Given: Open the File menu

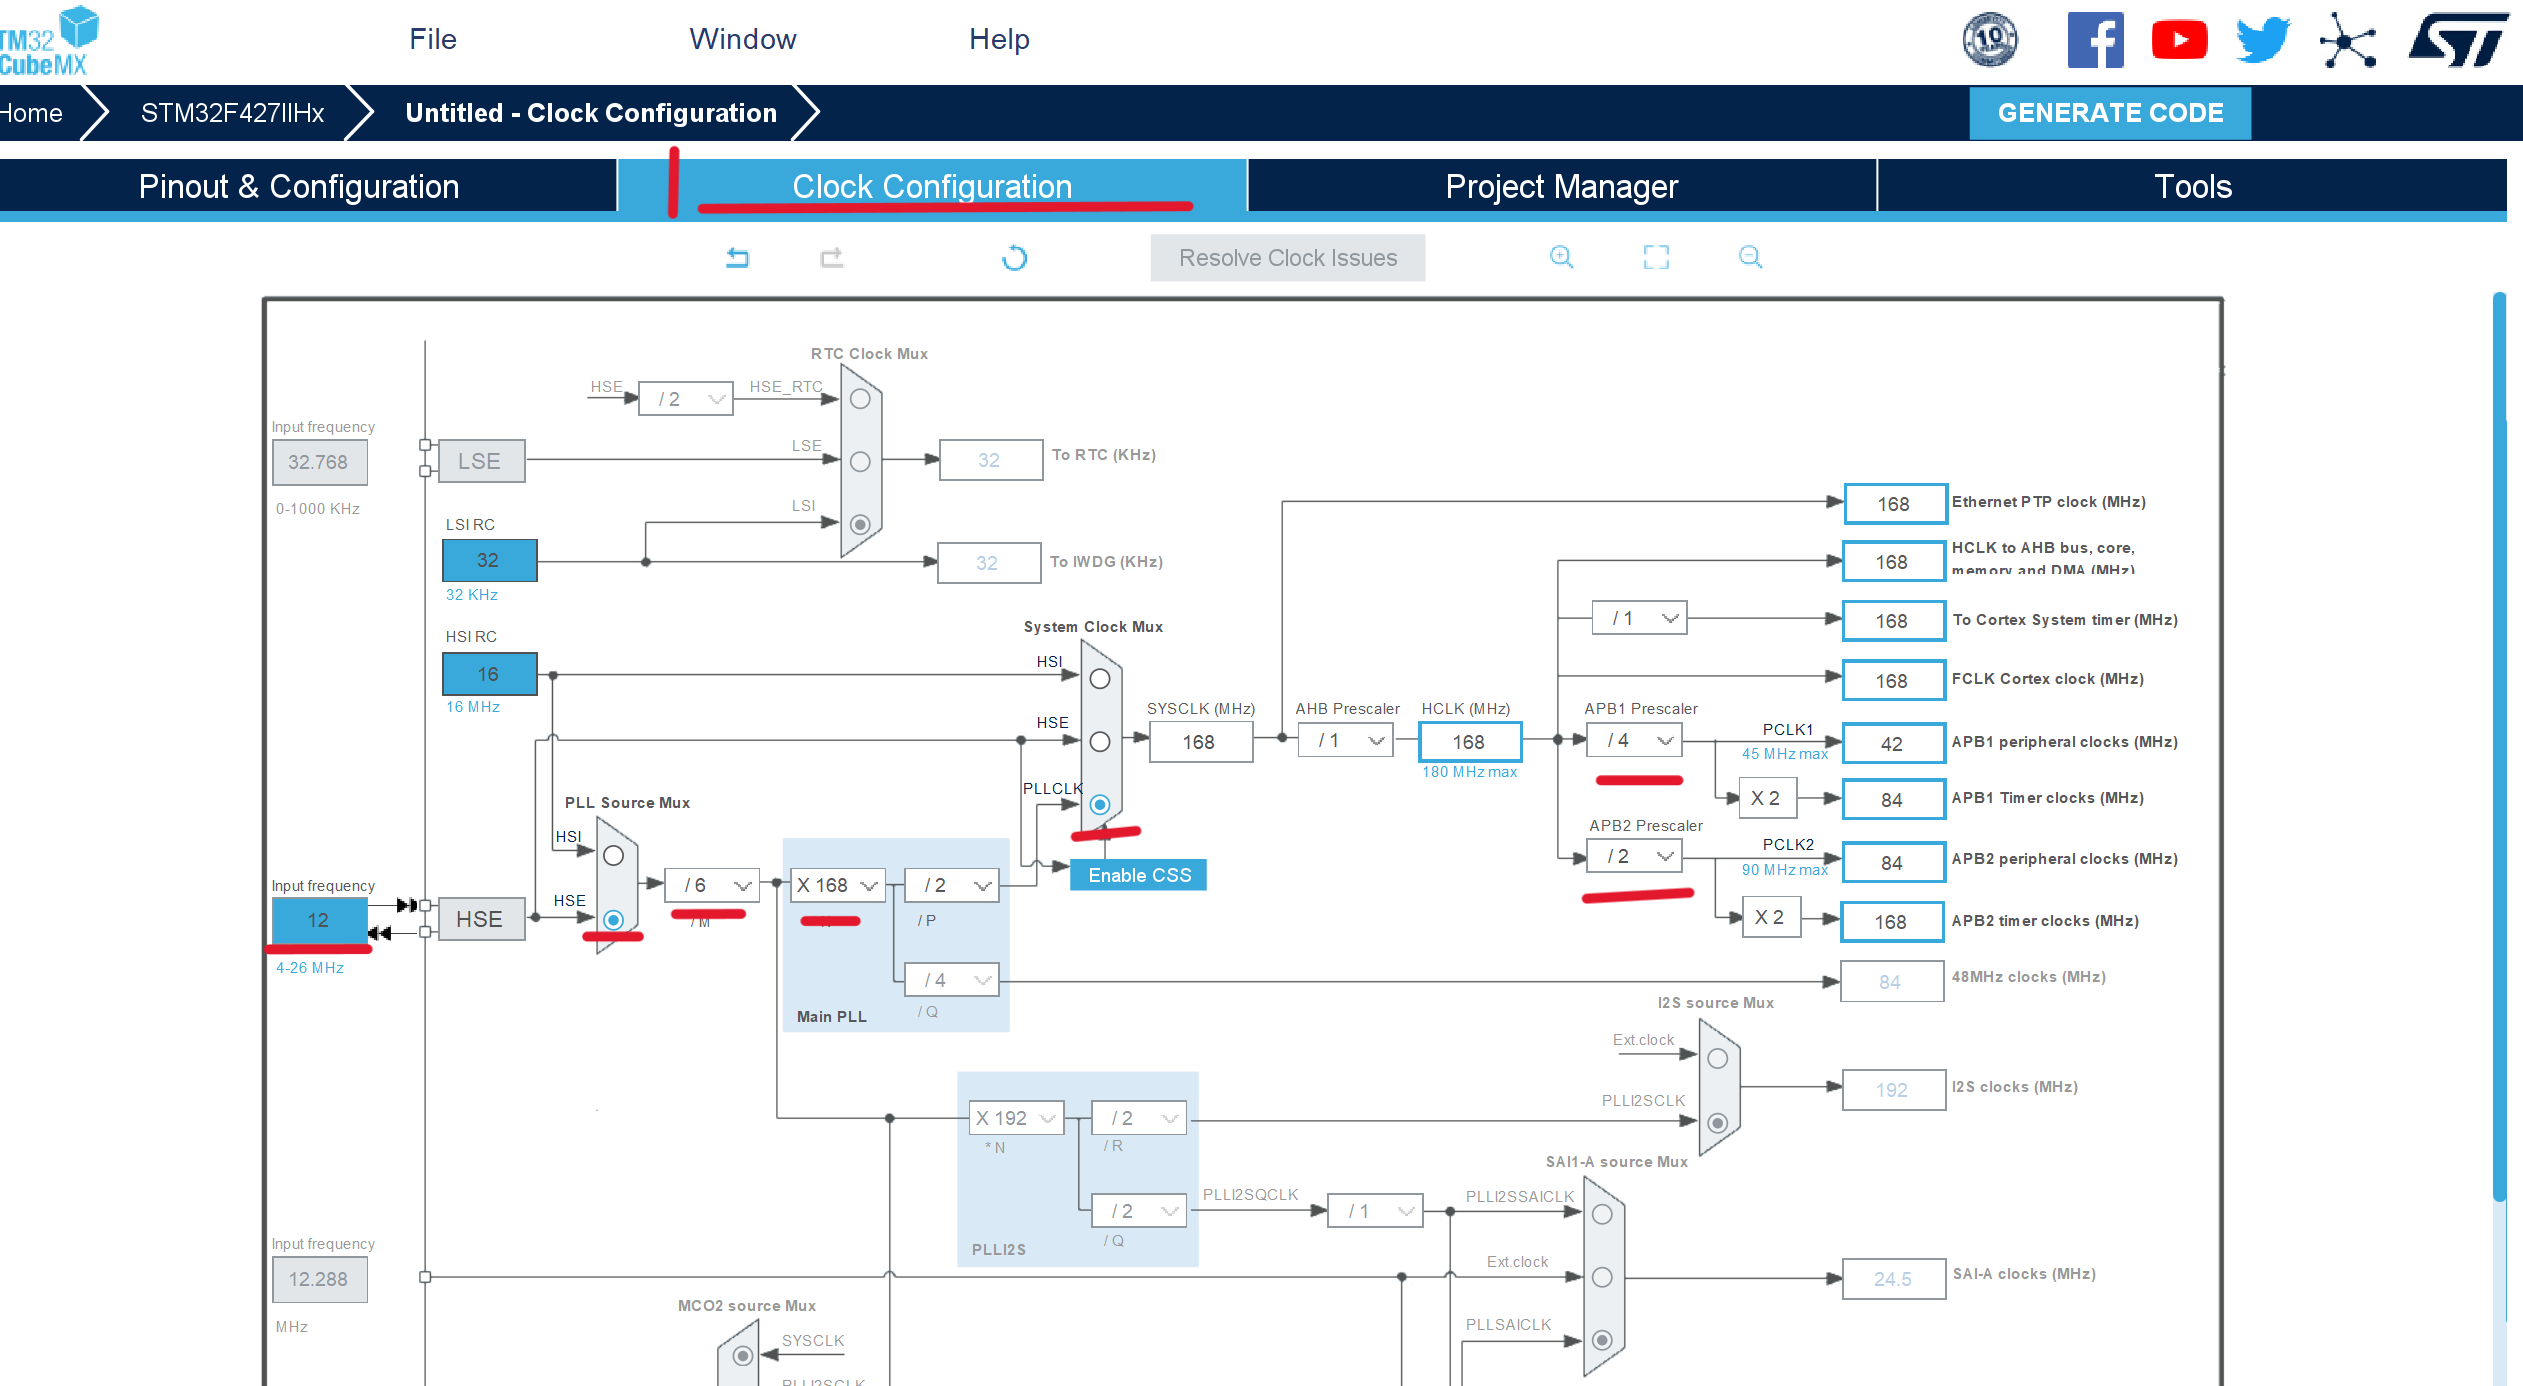Looking at the screenshot, I should (x=432, y=39).
